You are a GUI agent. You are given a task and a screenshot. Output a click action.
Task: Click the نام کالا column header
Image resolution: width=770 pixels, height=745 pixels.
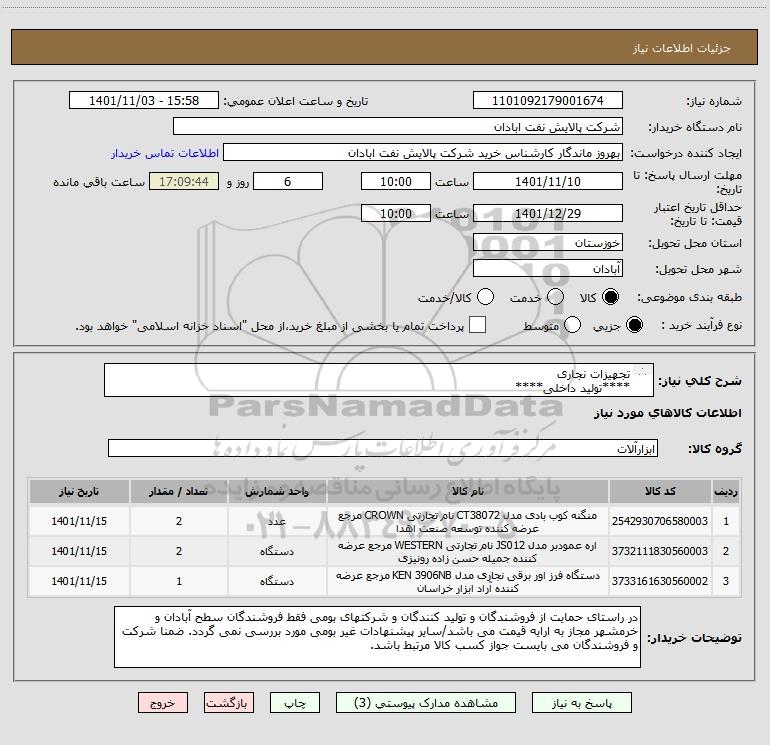[468, 491]
